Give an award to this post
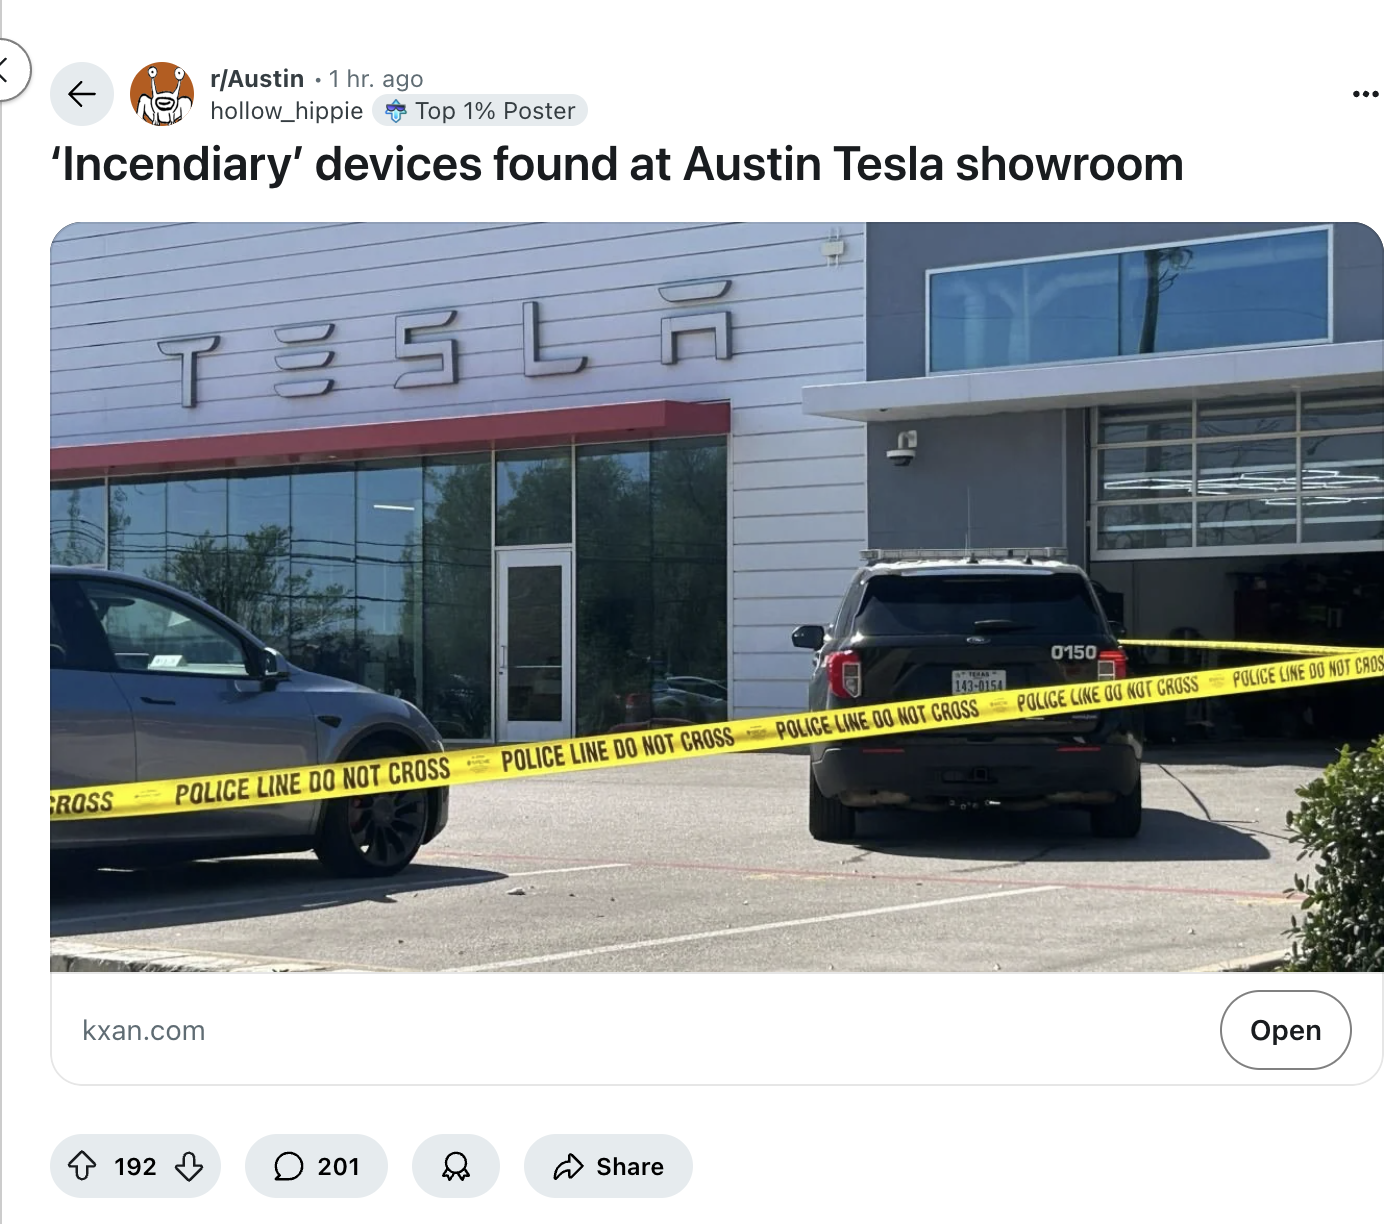Image resolution: width=1398 pixels, height=1224 pixels. pos(456,1166)
